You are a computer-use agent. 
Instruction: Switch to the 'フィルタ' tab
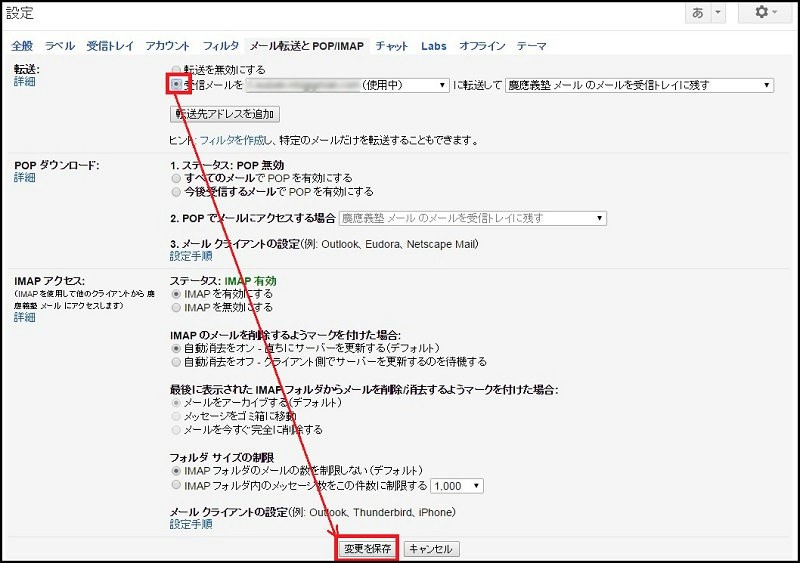(220, 46)
